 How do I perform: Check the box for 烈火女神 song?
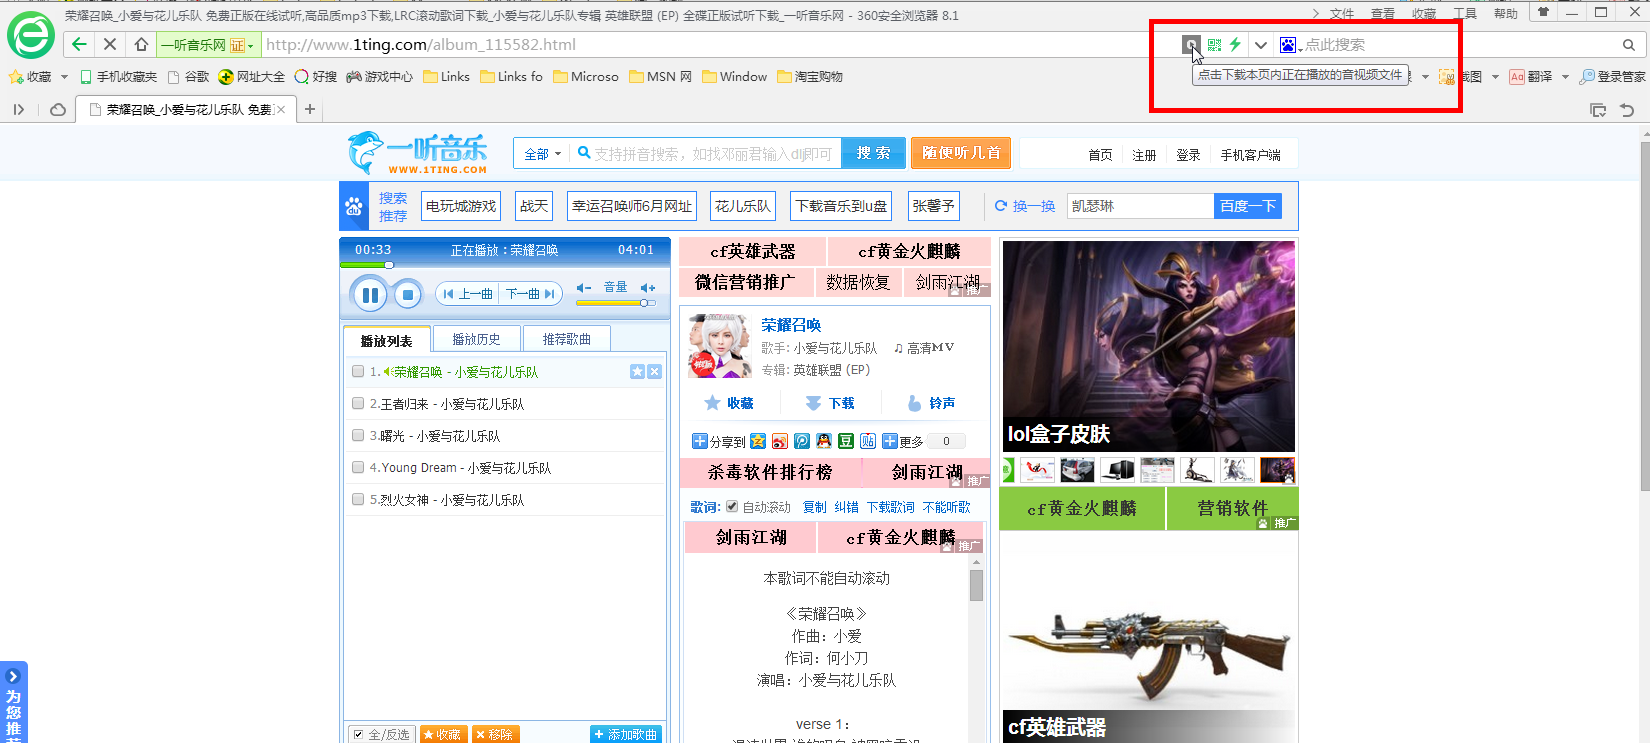[x=358, y=499]
